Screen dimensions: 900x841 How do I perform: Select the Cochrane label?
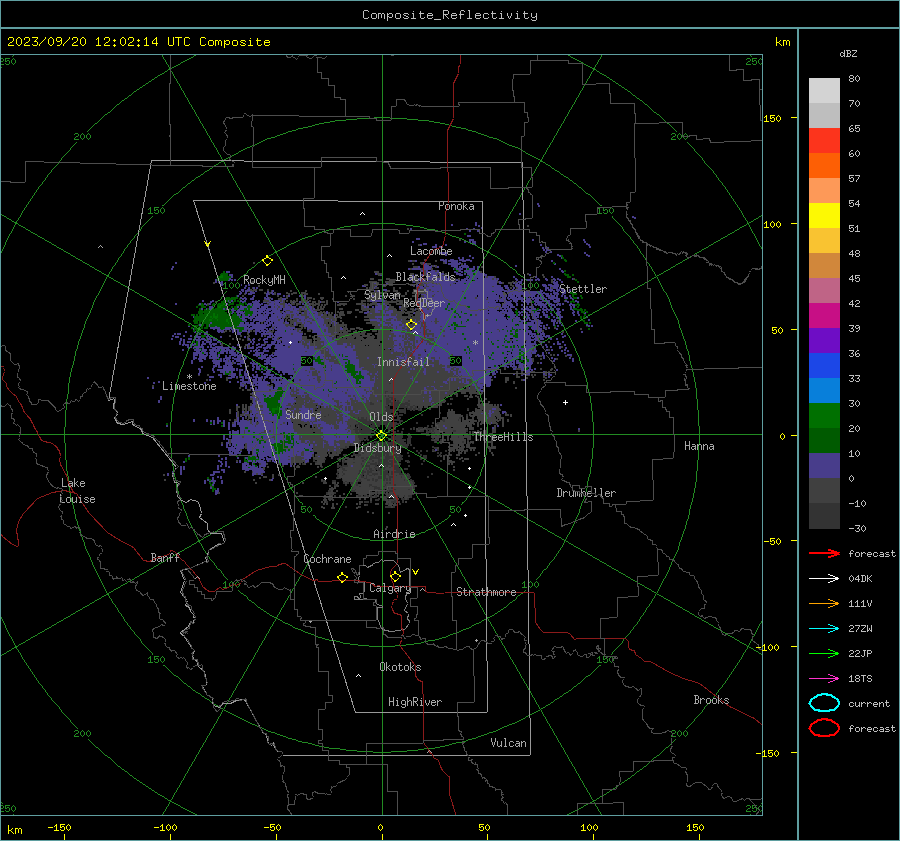(327, 559)
